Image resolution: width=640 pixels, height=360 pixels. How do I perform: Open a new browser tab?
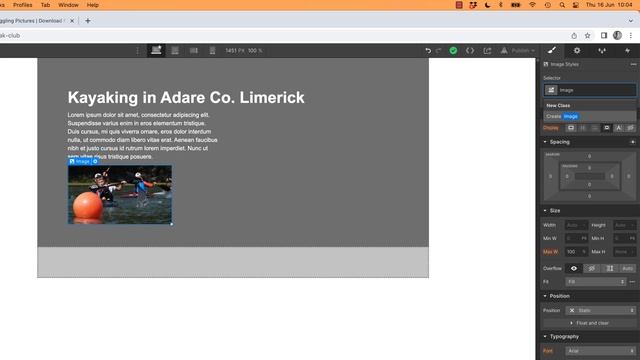(88, 21)
